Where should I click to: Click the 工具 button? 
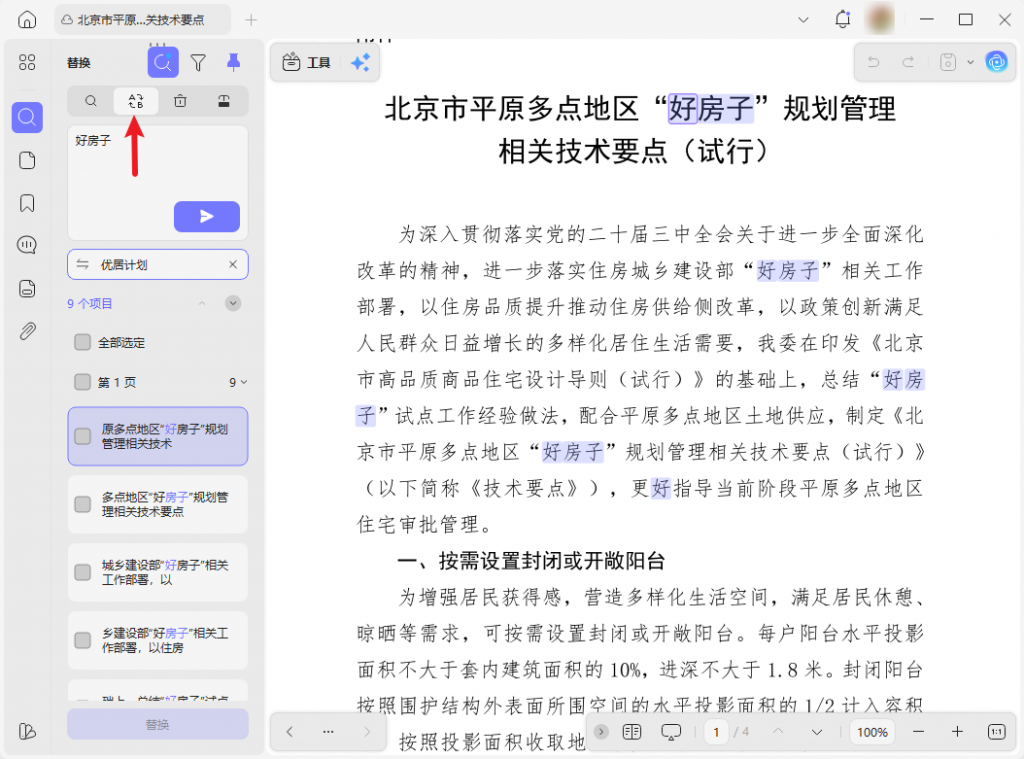pos(307,63)
